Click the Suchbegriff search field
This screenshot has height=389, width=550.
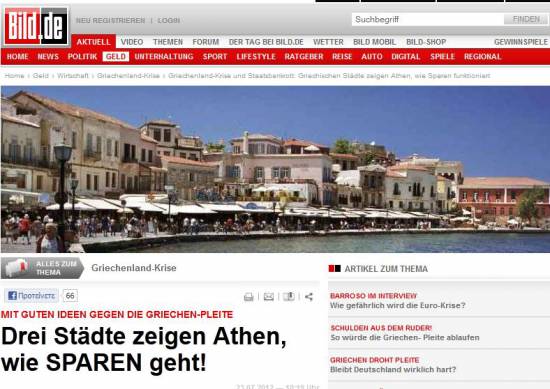click(428, 19)
